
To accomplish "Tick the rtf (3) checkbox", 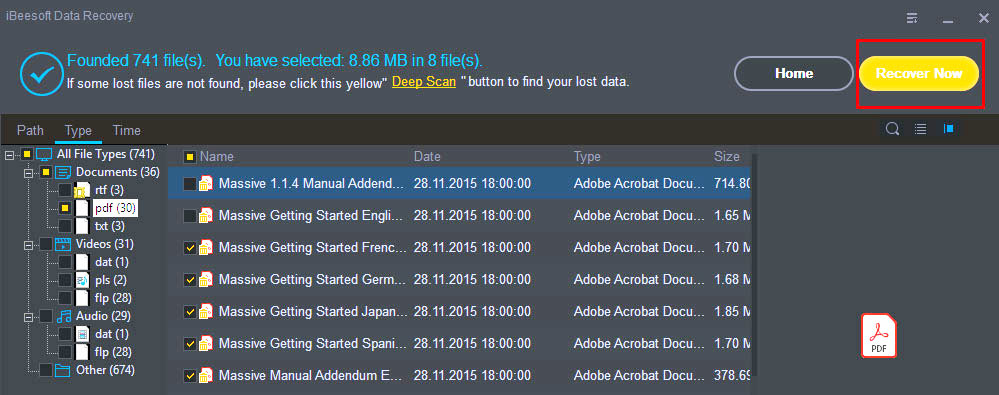I will click(x=65, y=190).
